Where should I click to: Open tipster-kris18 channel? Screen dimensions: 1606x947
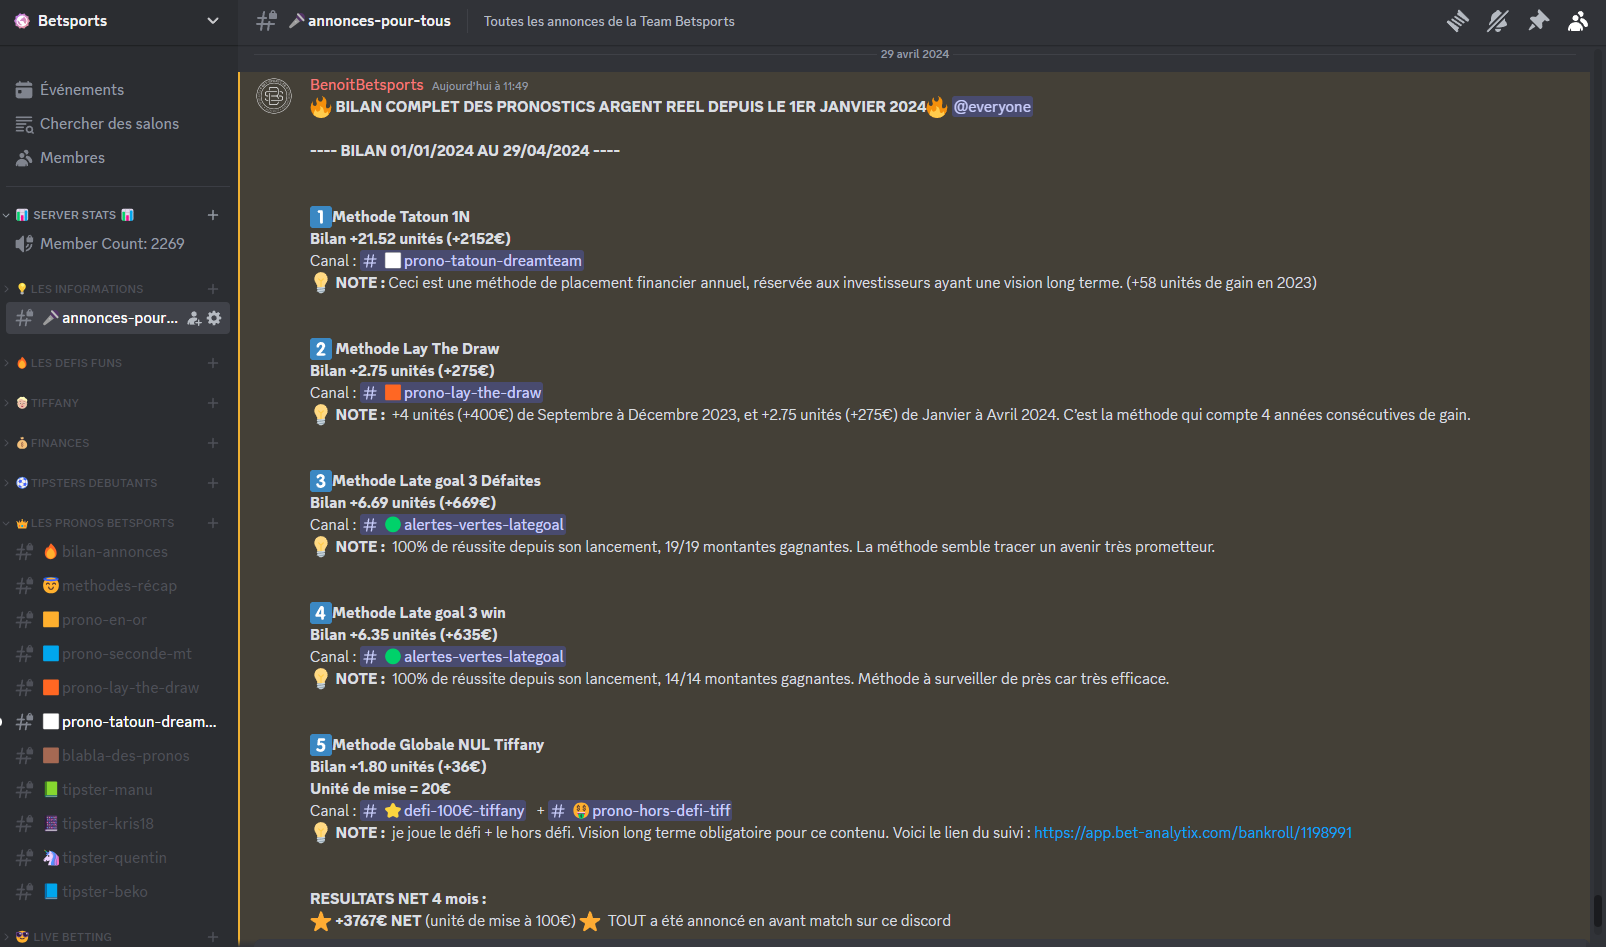click(x=119, y=824)
